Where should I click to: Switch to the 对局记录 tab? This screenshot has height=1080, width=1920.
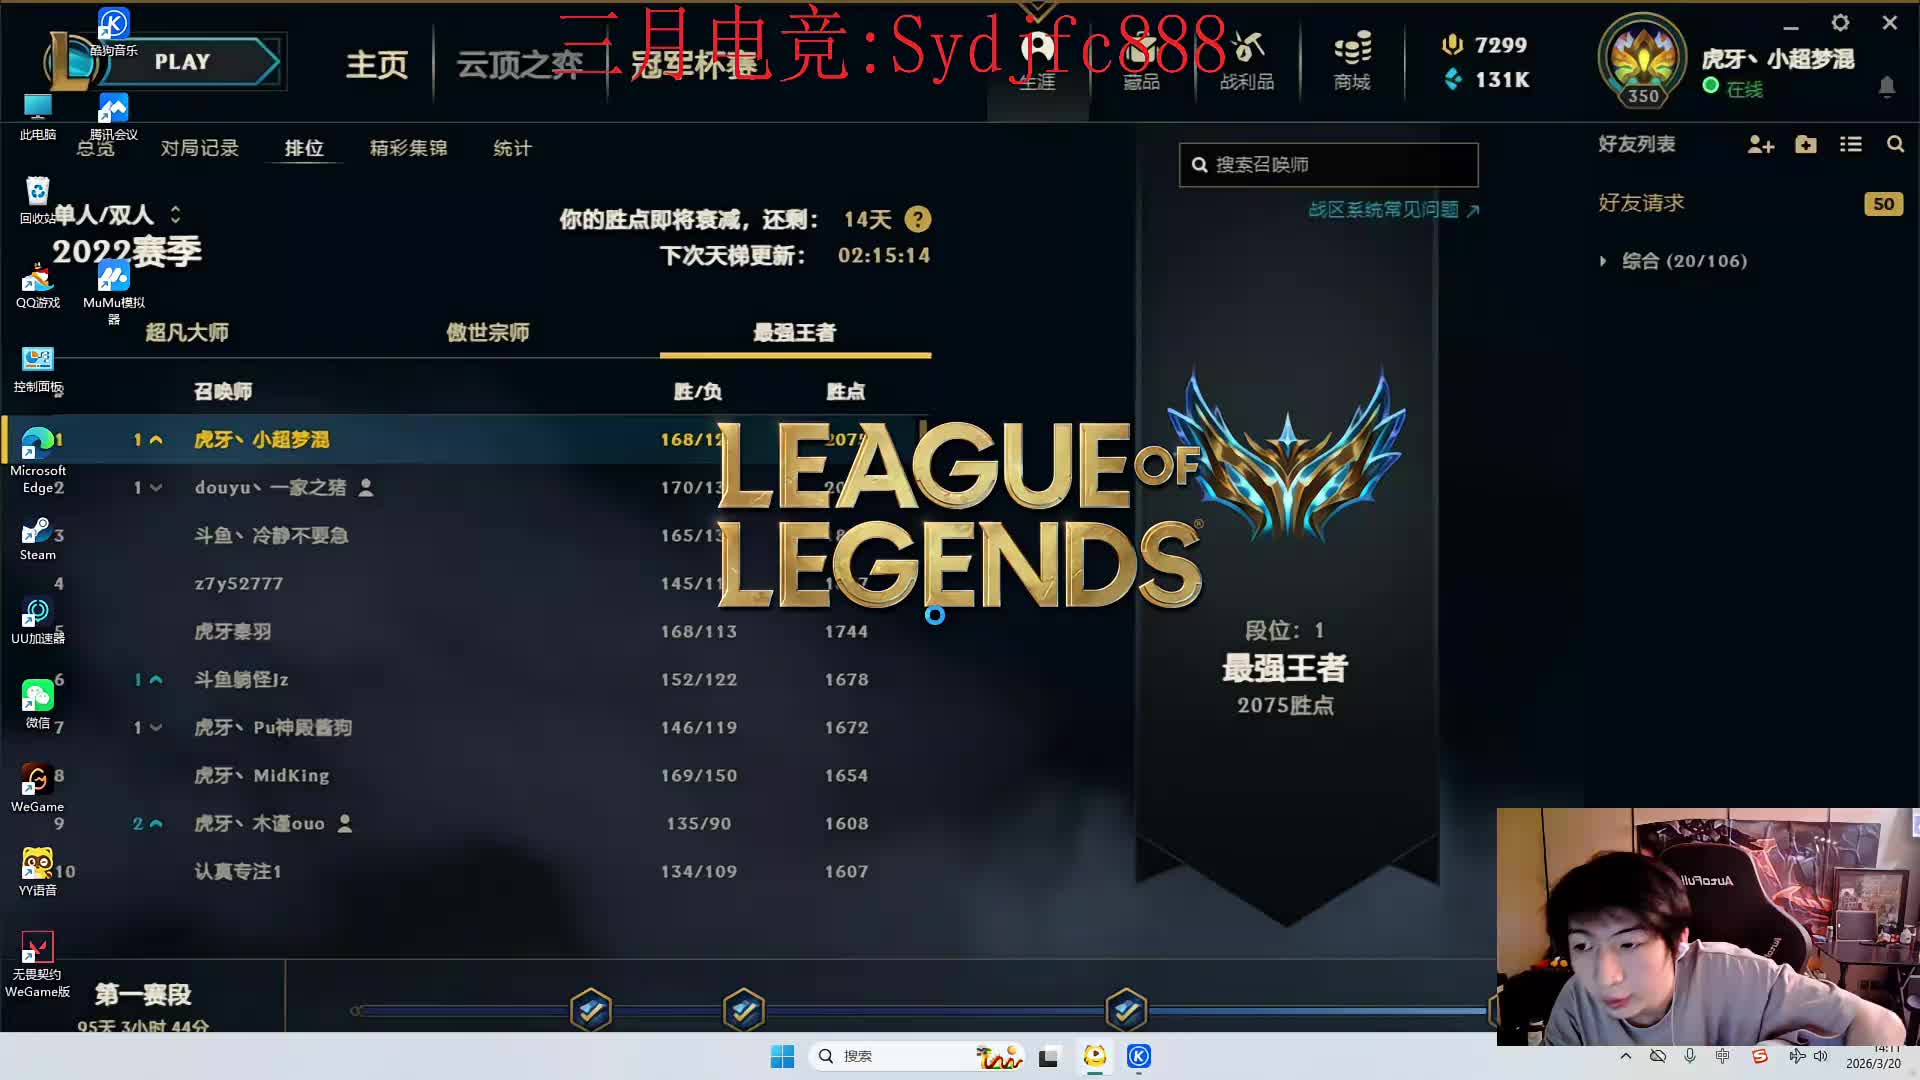tap(199, 148)
